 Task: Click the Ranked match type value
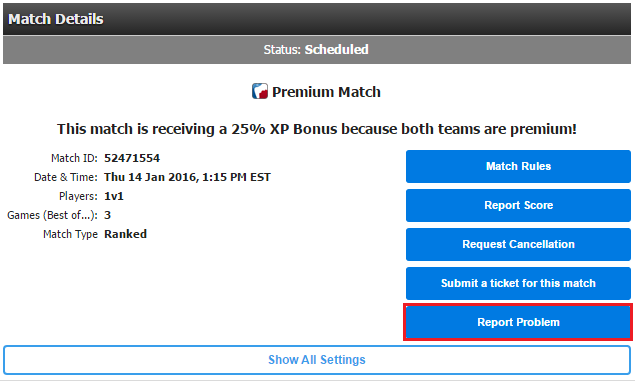126,234
